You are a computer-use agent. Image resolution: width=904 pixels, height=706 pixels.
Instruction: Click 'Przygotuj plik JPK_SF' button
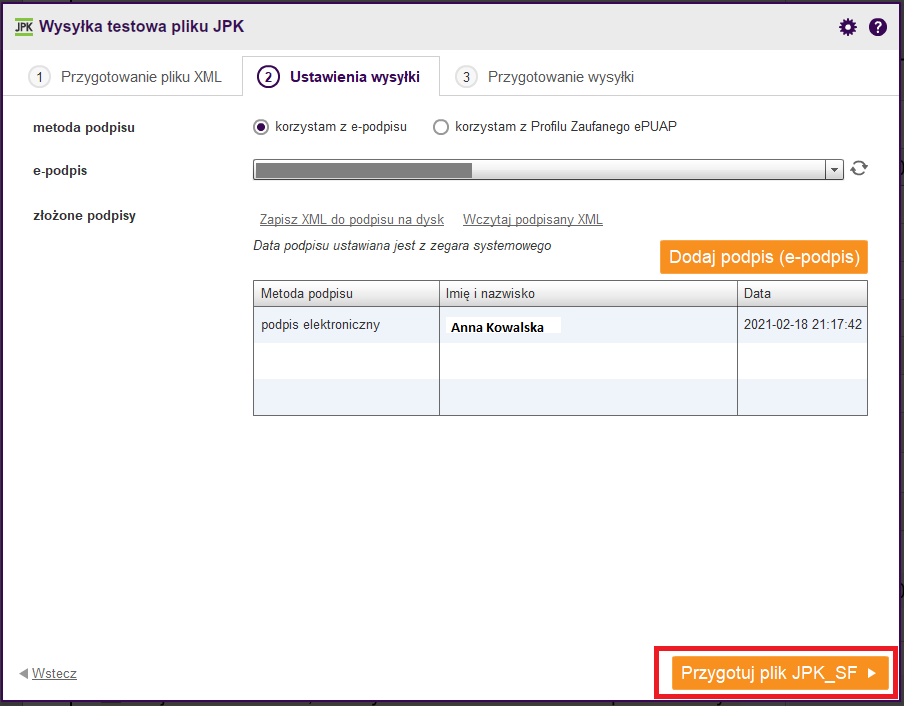pyautogui.click(x=780, y=673)
